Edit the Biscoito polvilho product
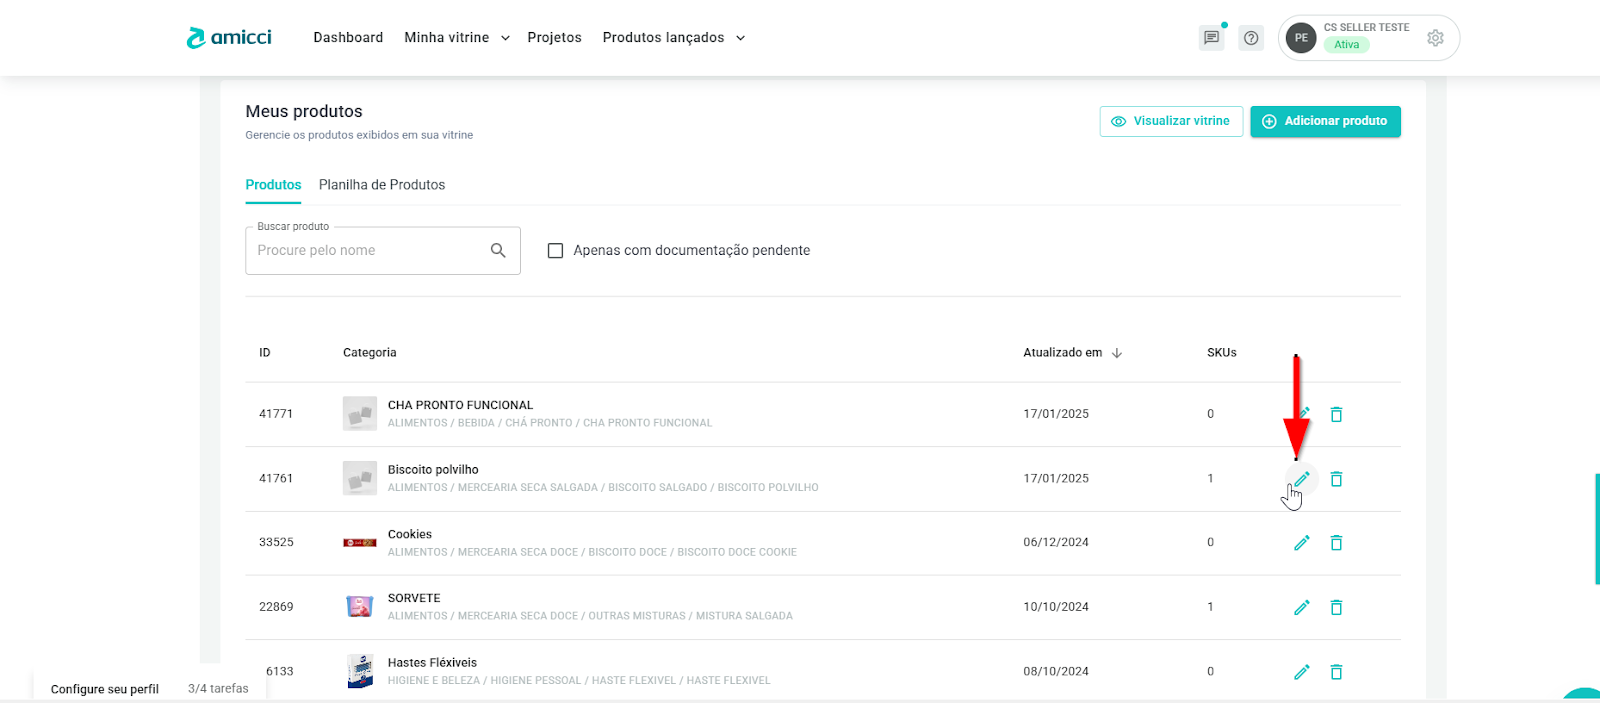The height and width of the screenshot is (703, 1600). point(1301,479)
